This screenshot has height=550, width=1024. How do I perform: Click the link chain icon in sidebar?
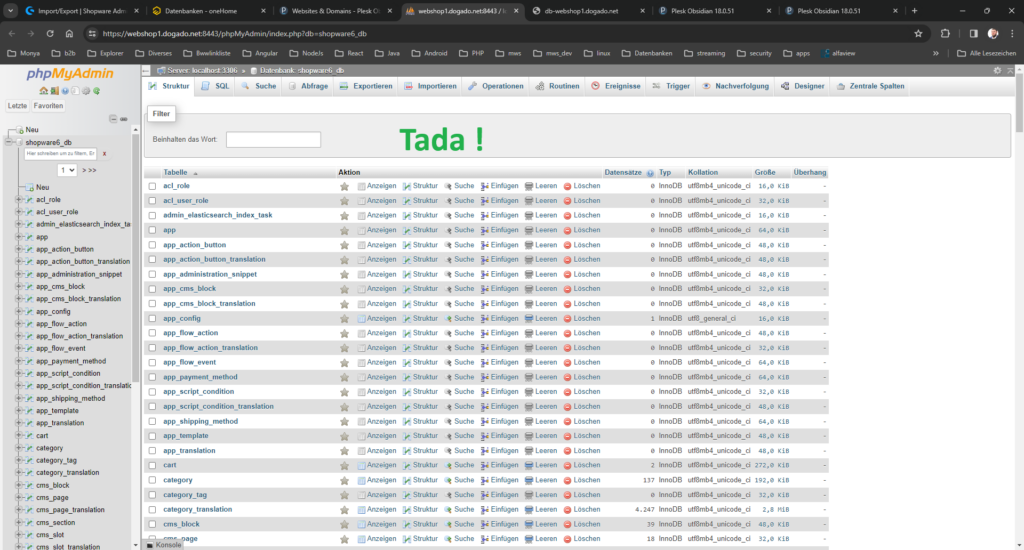click(124, 118)
